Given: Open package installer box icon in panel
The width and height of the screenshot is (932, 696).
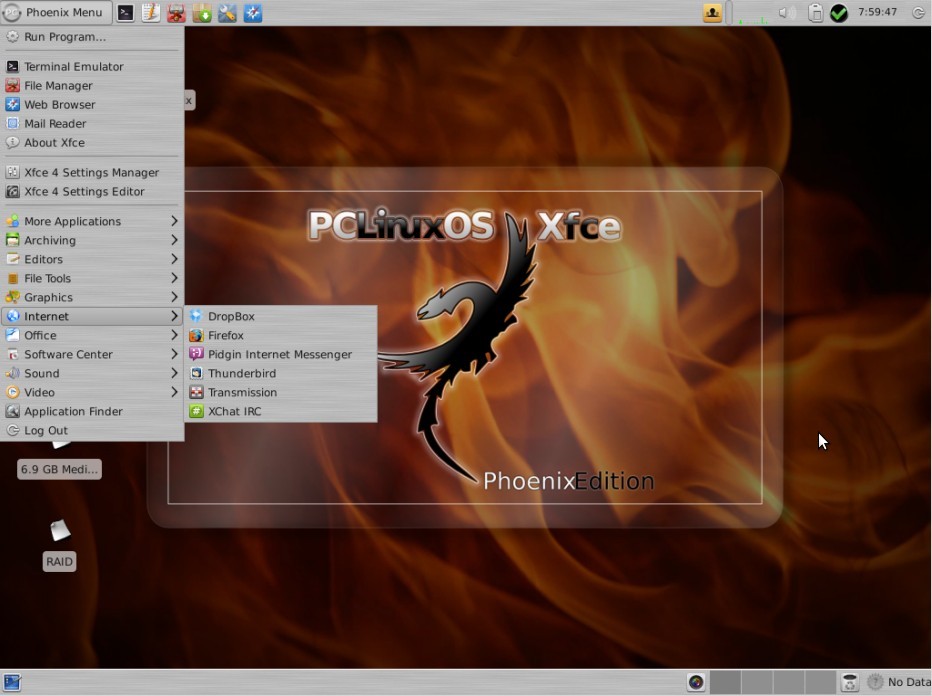Looking at the screenshot, I should click(201, 12).
